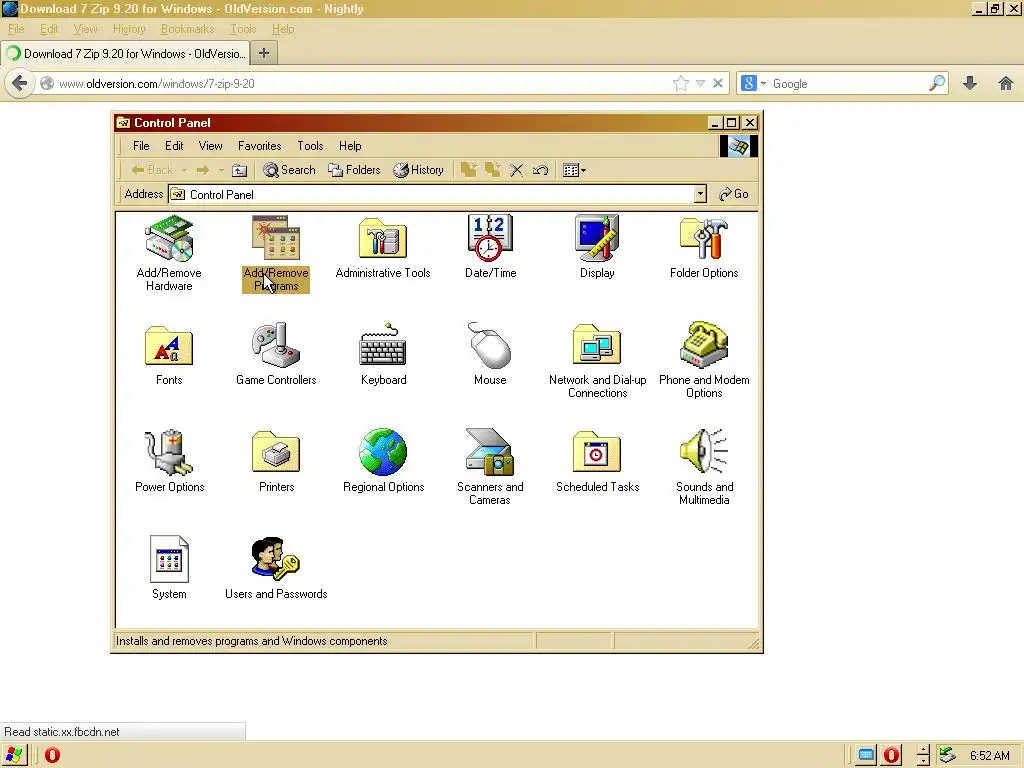This screenshot has width=1024, height=768.
Task: Open Control Panel Help menu
Action: pyautogui.click(x=350, y=146)
